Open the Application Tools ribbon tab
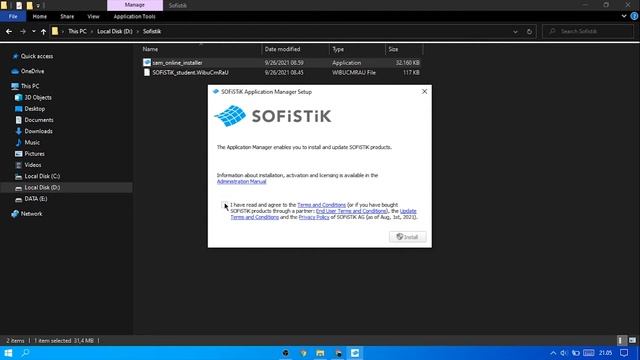This screenshot has height=360, width=640. [x=134, y=16]
